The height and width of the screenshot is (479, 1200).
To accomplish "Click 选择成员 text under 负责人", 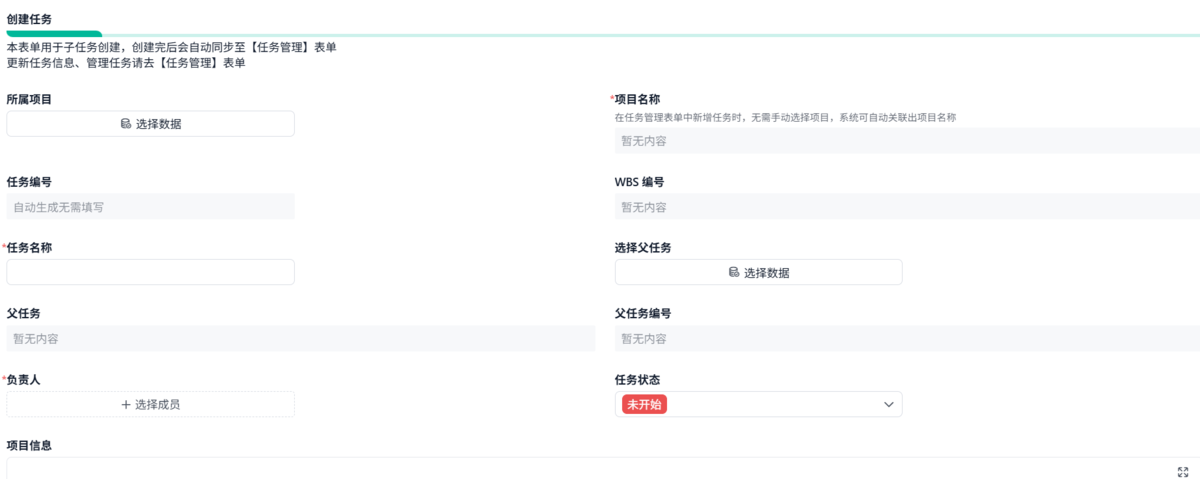I will 157,405.
